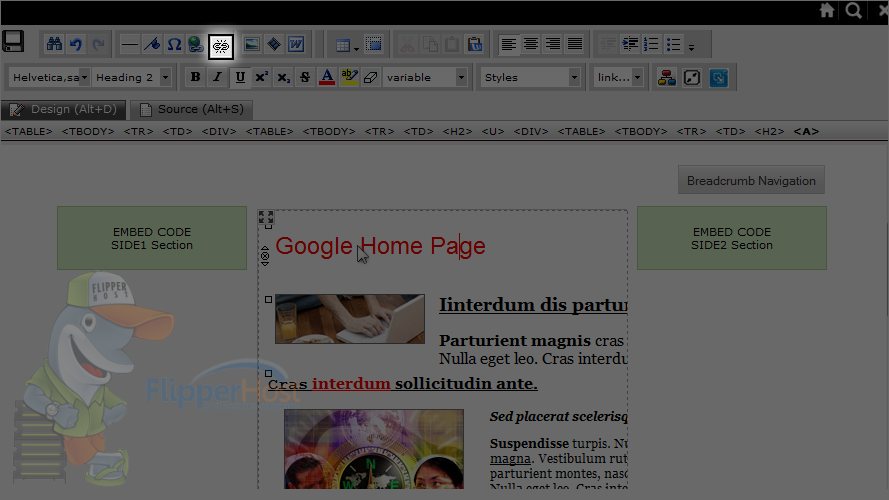Toggle subscript formatting
Image resolution: width=889 pixels, height=500 pixels.
click(283, 77)
